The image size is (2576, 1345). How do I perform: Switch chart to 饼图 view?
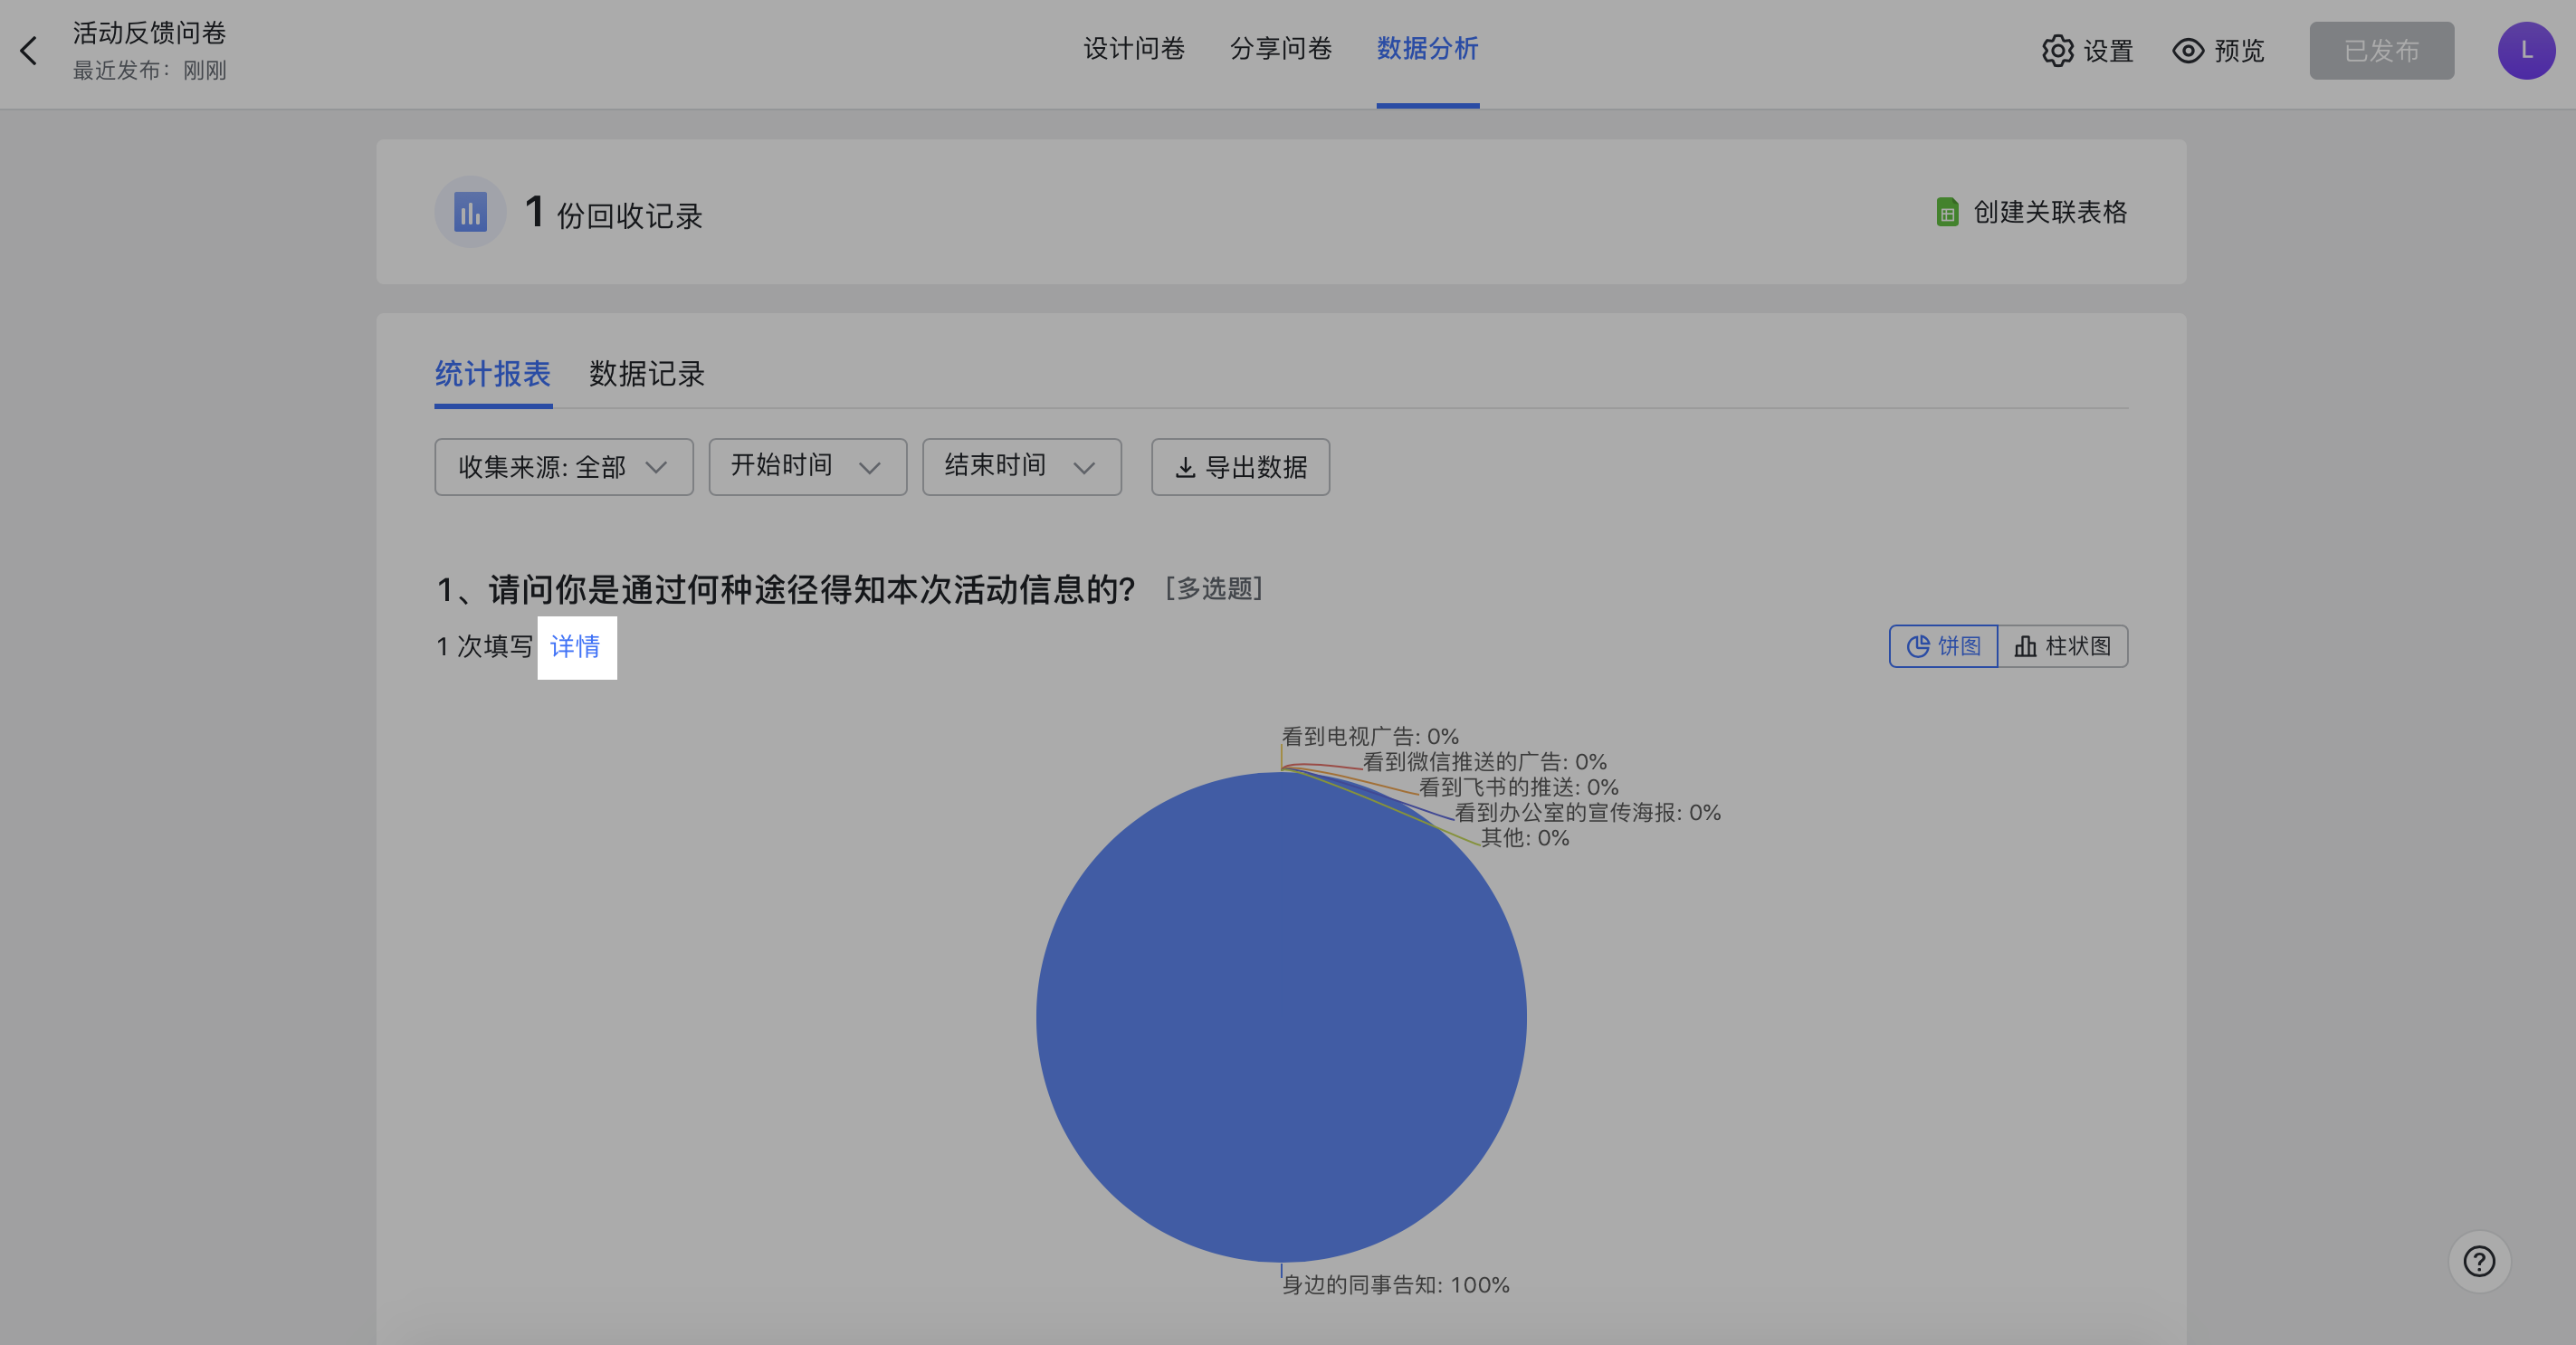(1943, 646)
